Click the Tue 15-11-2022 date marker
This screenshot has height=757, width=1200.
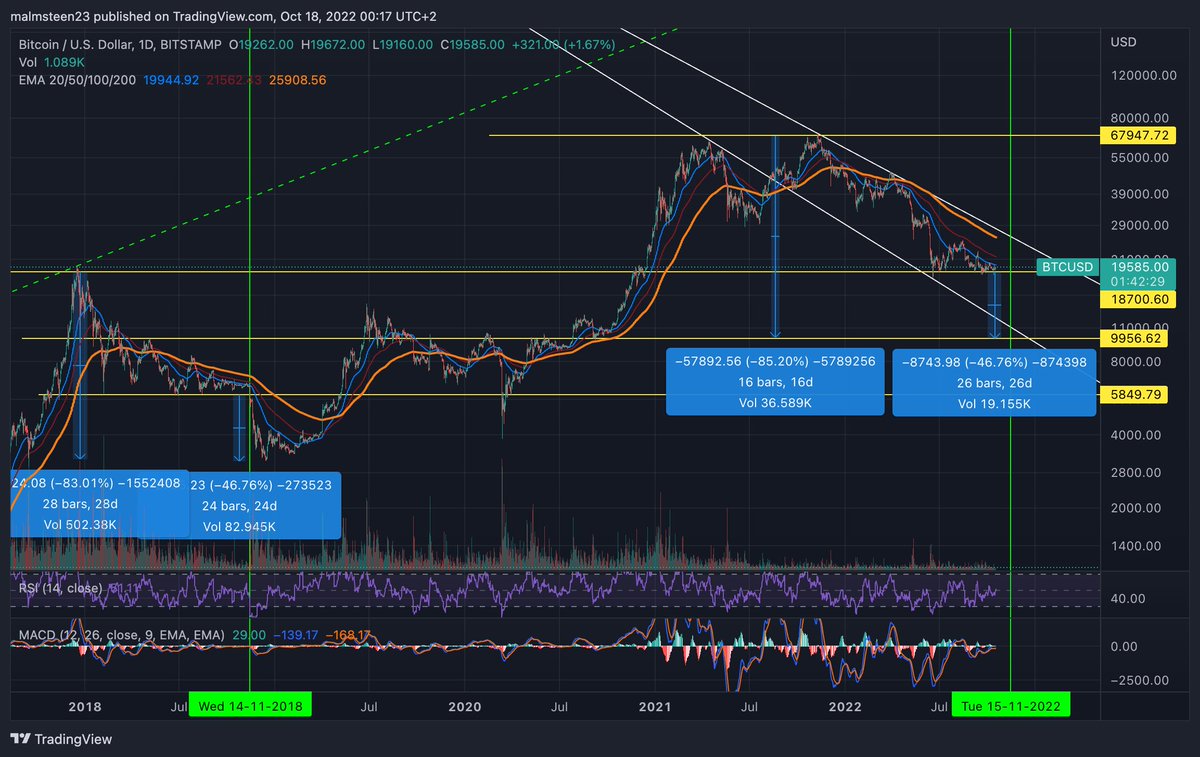[1011, 706]
